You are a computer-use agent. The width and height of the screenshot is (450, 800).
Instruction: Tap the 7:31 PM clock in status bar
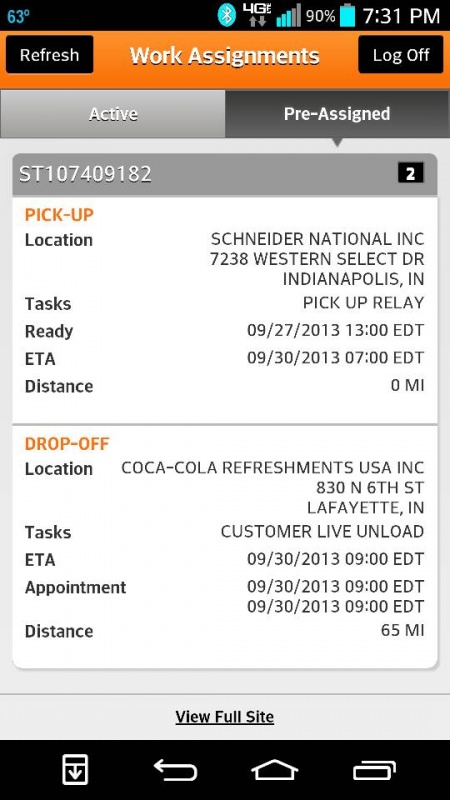coord(401,16)
